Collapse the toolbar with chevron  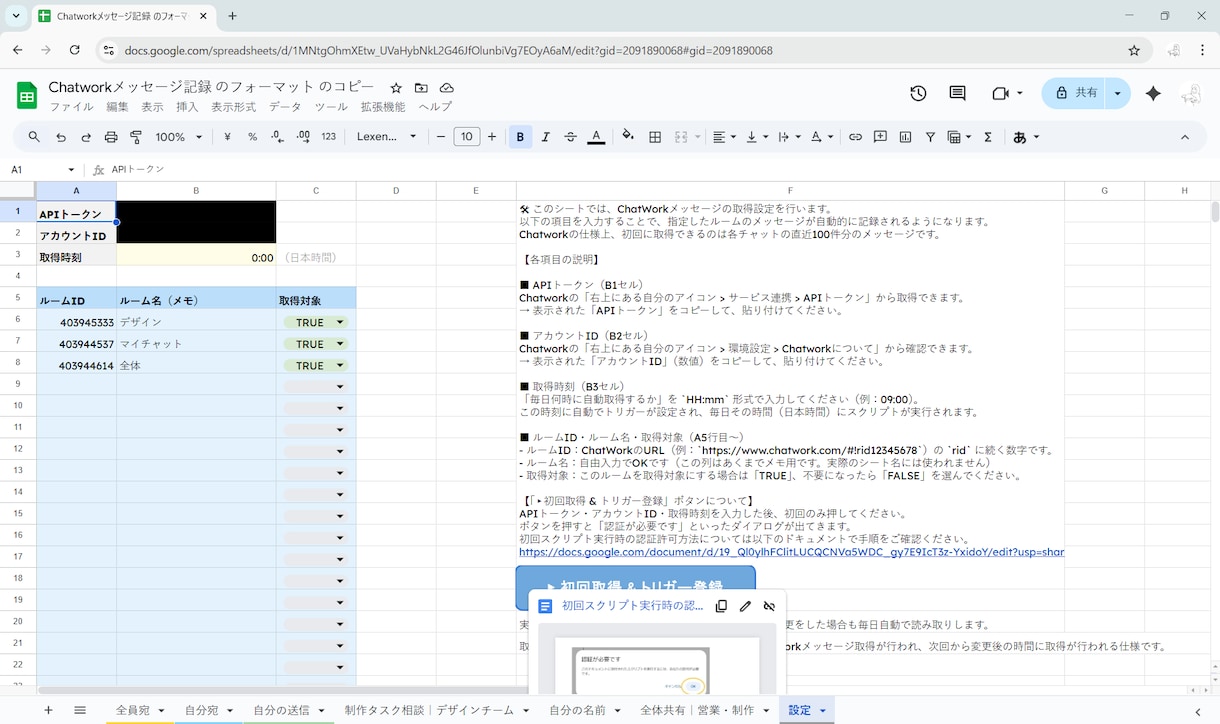[x=1185, y=137]
